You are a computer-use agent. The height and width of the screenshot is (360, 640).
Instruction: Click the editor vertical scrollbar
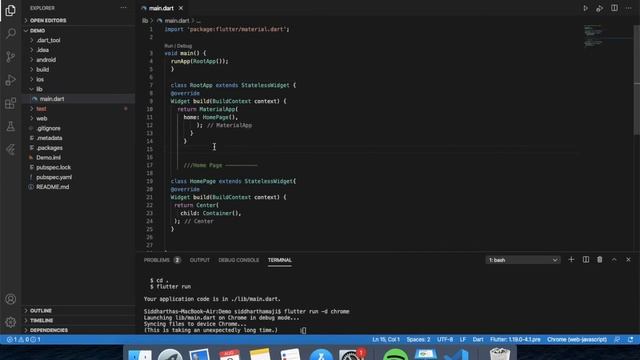pos(636,80)
